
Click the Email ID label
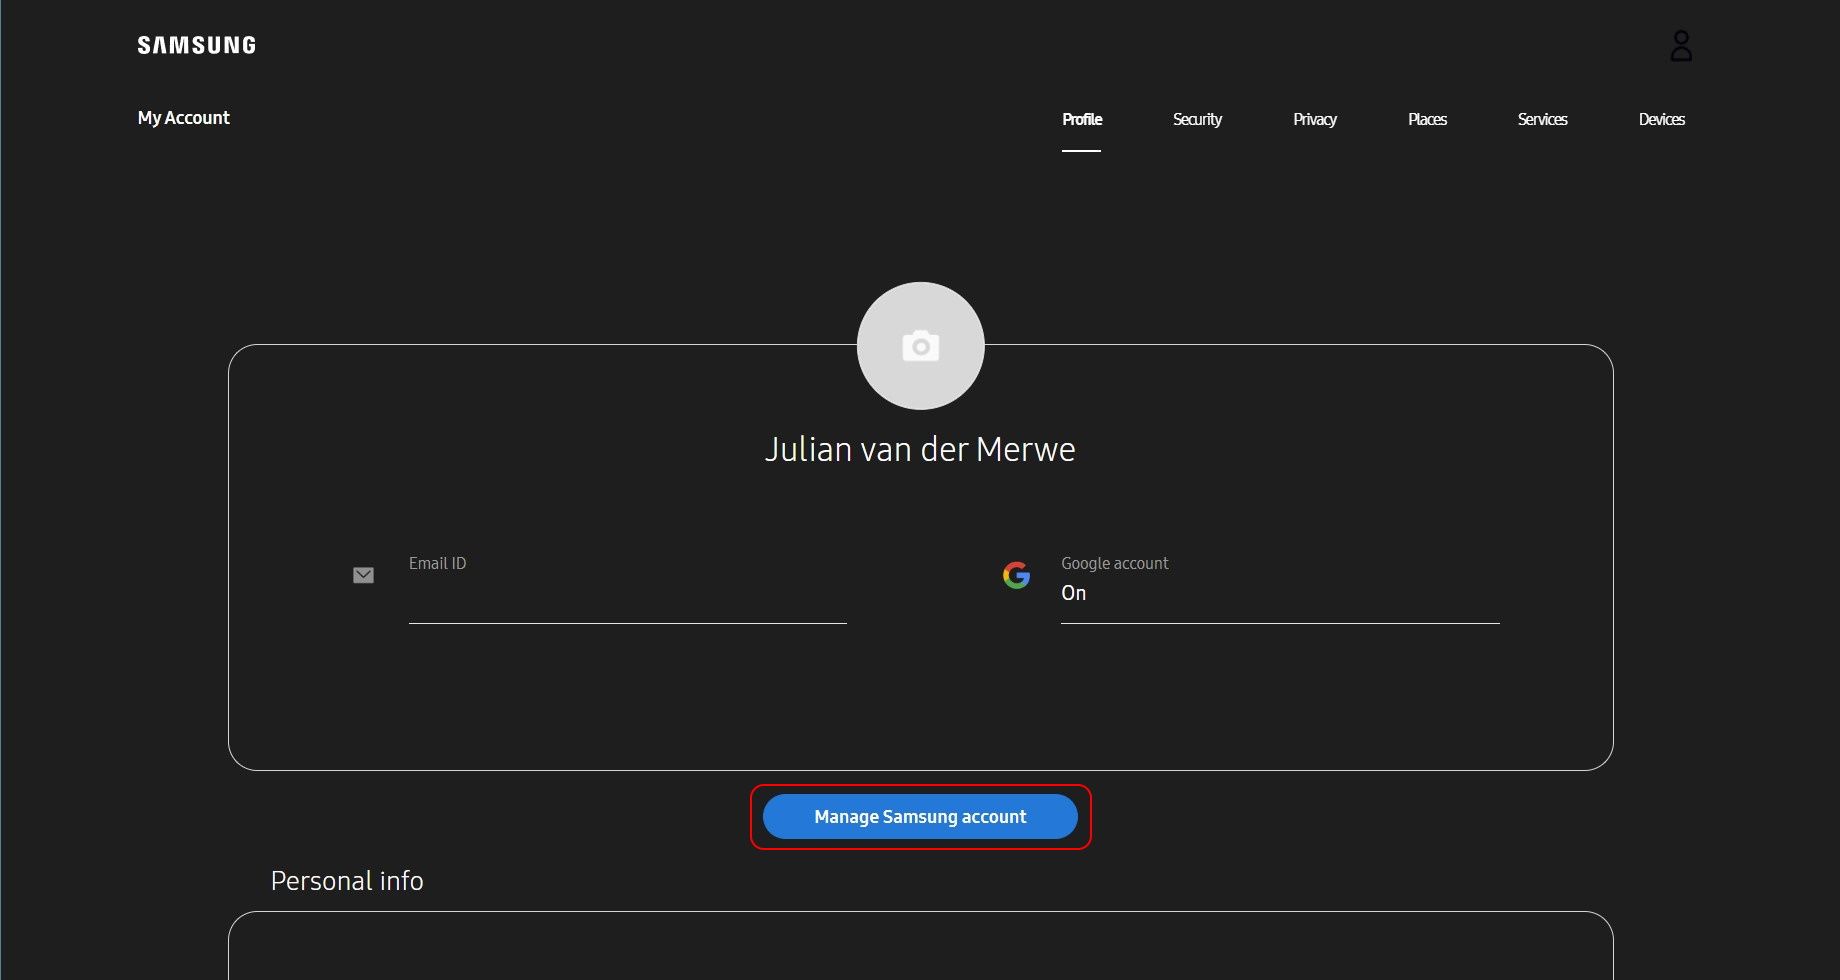(437, 563)
